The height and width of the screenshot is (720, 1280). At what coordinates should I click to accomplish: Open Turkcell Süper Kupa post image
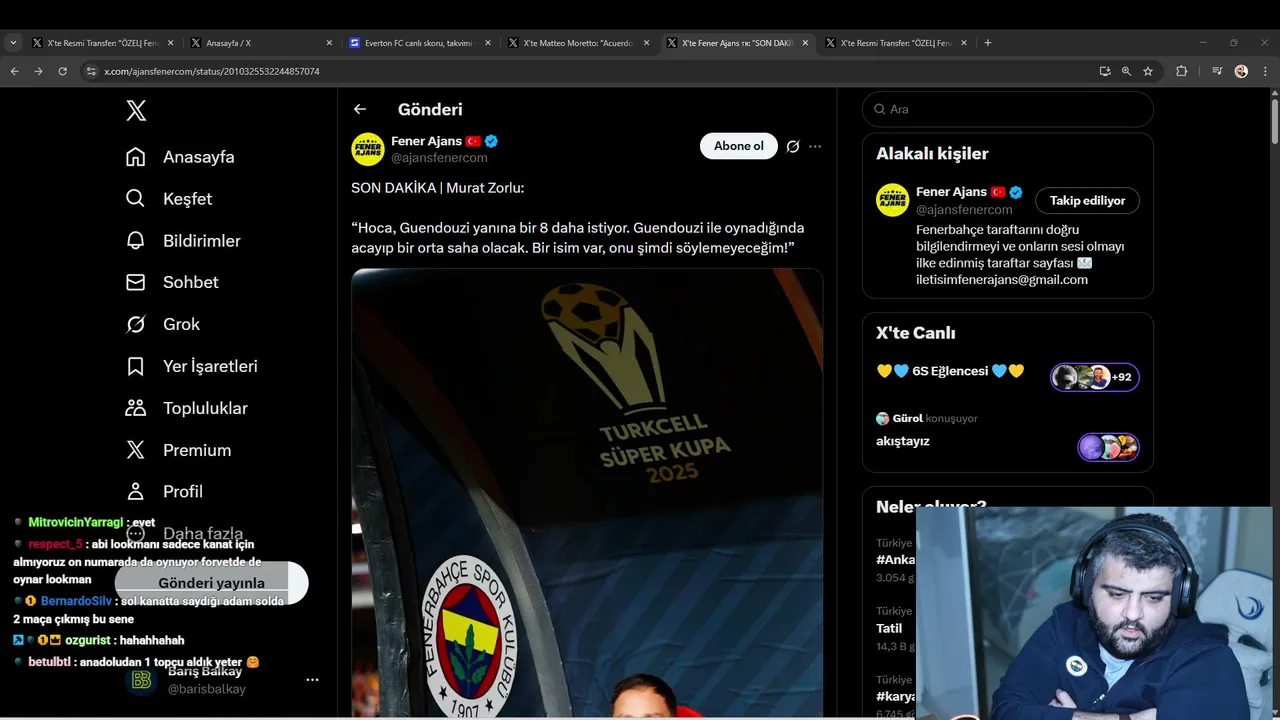click(x=587, y=492)
